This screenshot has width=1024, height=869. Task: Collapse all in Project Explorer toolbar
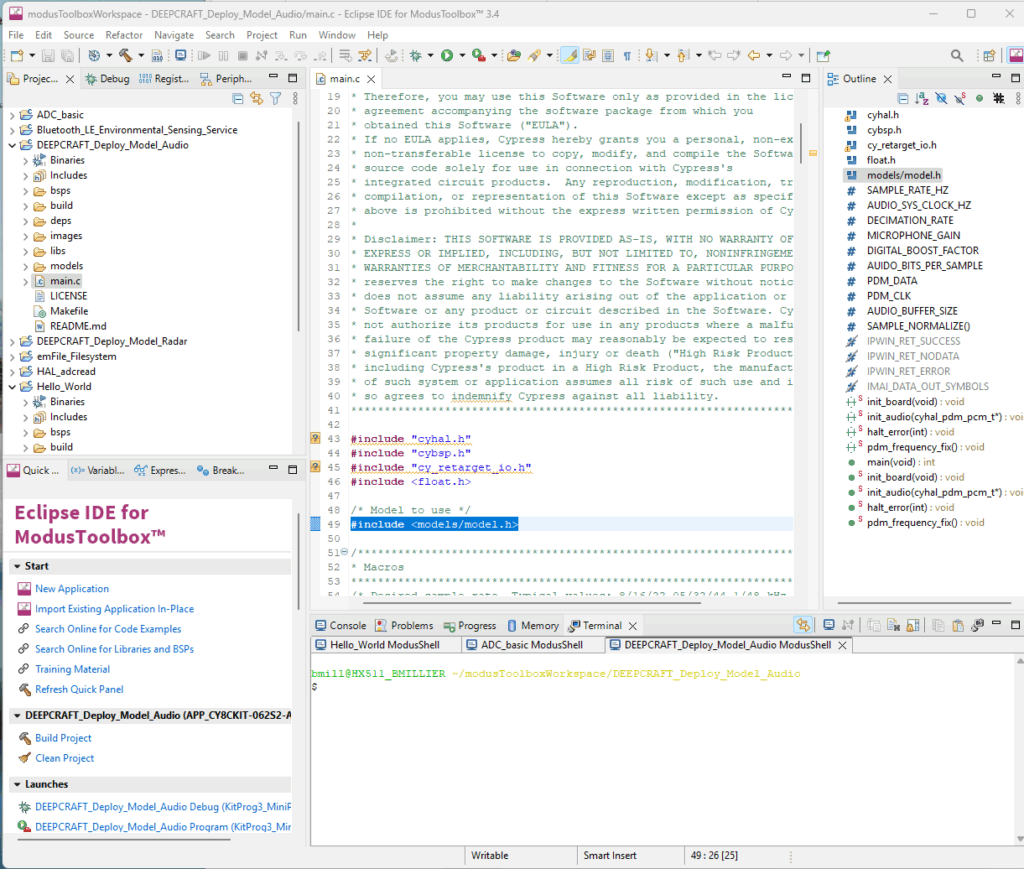tap(238, 99)
